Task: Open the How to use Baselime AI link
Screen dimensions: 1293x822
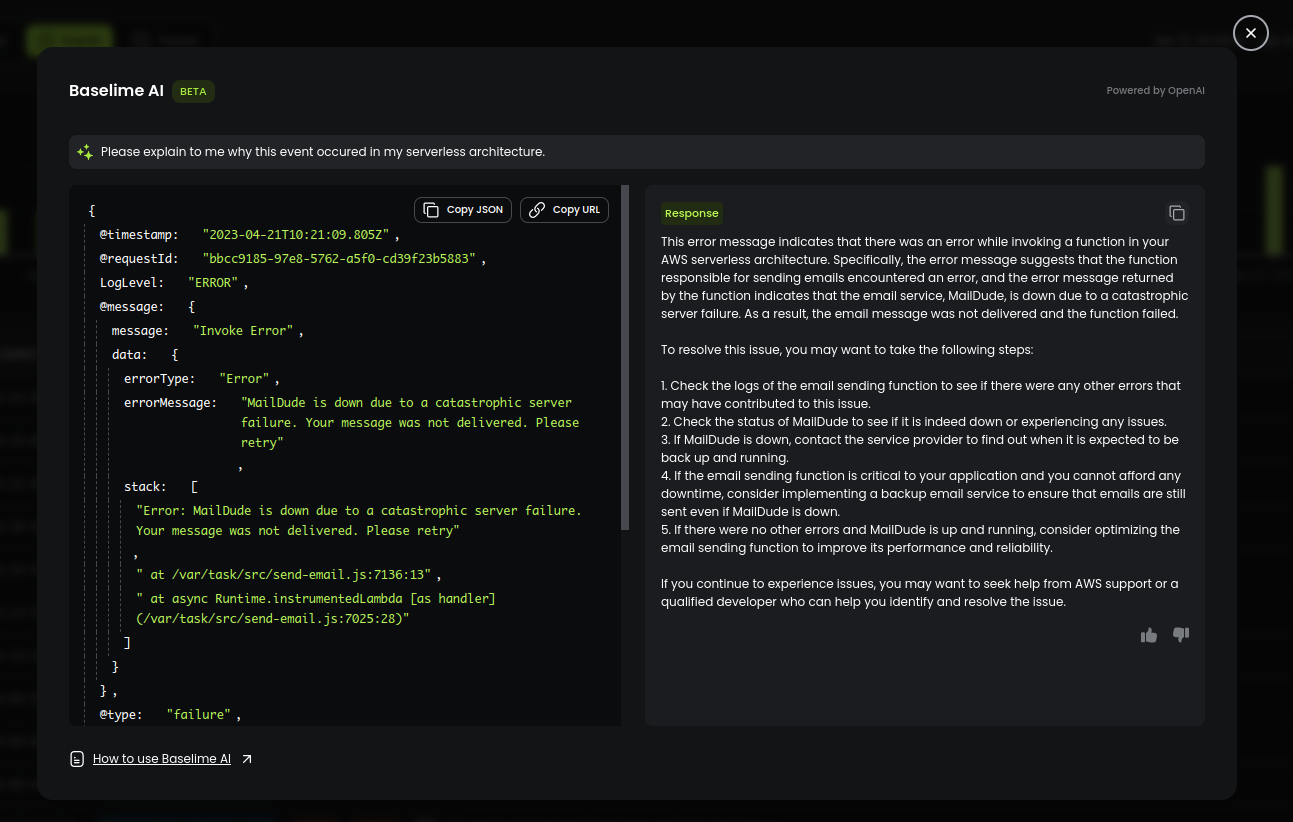Action: click(x=162, y=759)
